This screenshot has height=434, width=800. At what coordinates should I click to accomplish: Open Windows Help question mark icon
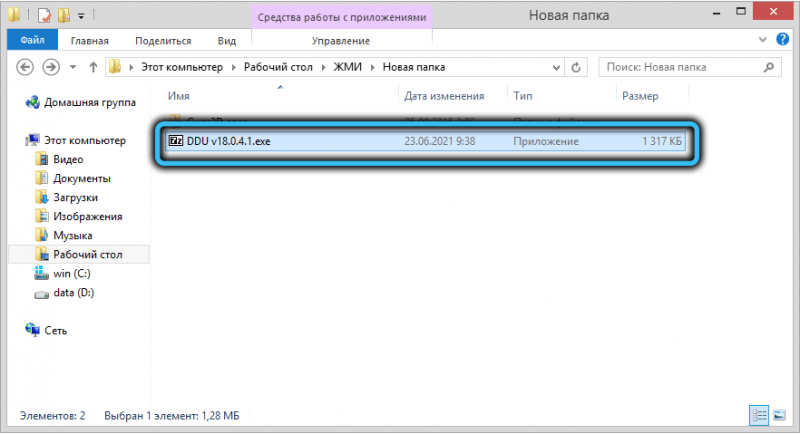(783, 39)
